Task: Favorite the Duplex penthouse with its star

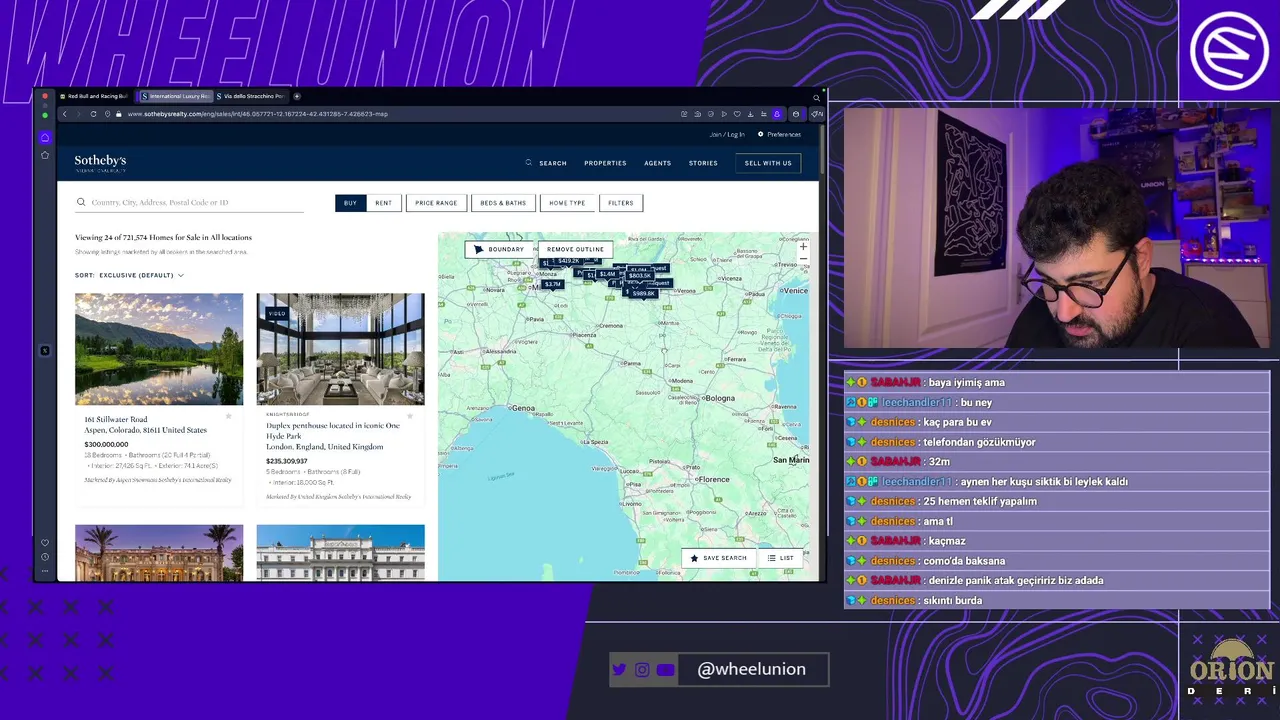Action: pyautogui.click(x=410, y=416)
